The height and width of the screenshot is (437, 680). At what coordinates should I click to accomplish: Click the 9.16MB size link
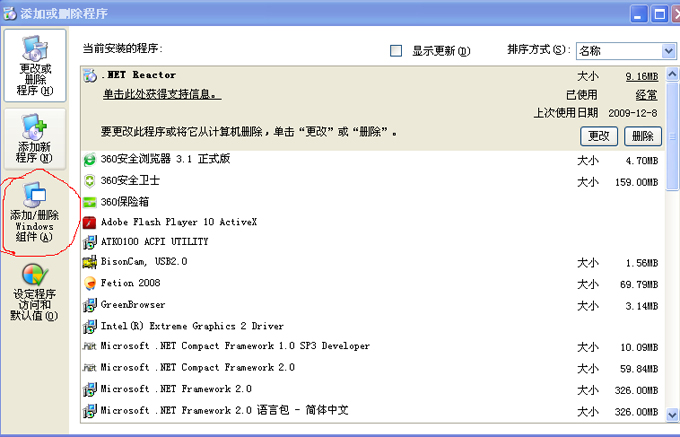click(642, 77)
